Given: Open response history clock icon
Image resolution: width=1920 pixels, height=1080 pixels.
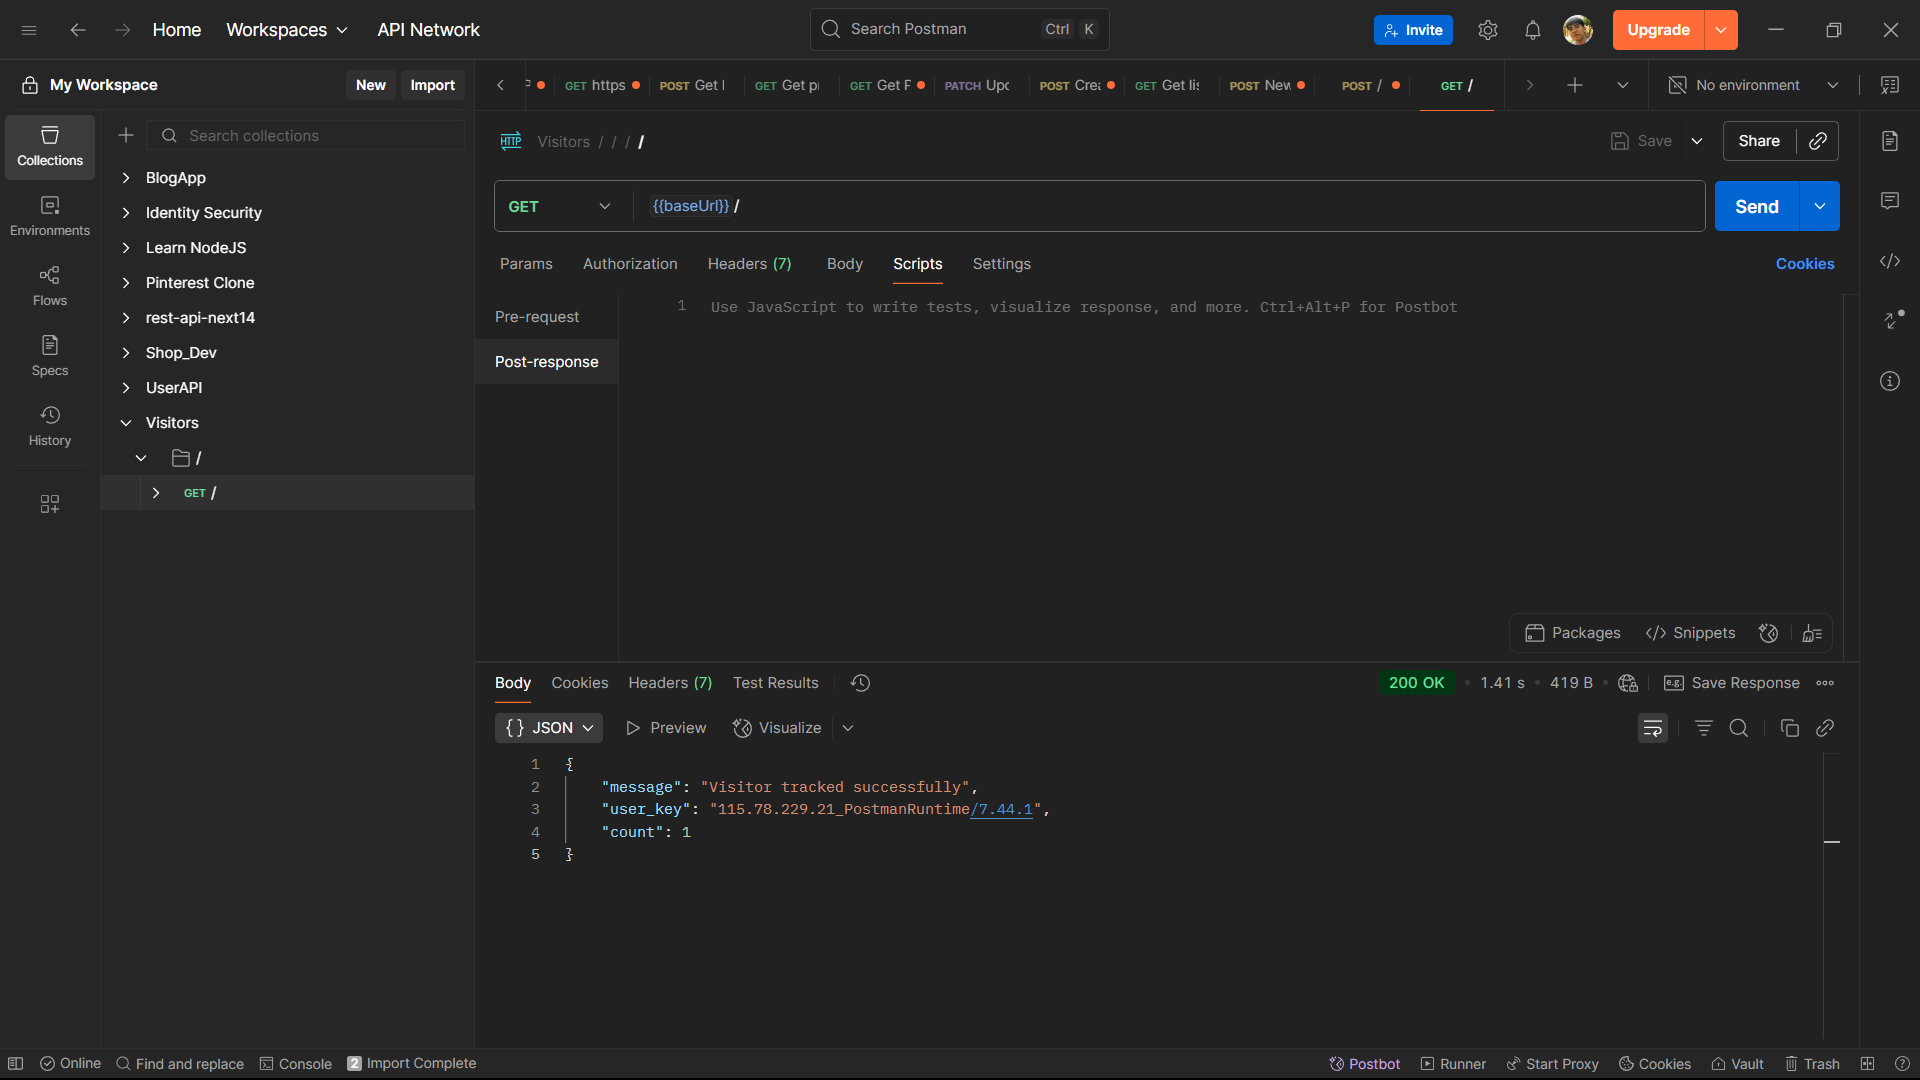Looking at the screenshot, I should [x=860, y=683].
